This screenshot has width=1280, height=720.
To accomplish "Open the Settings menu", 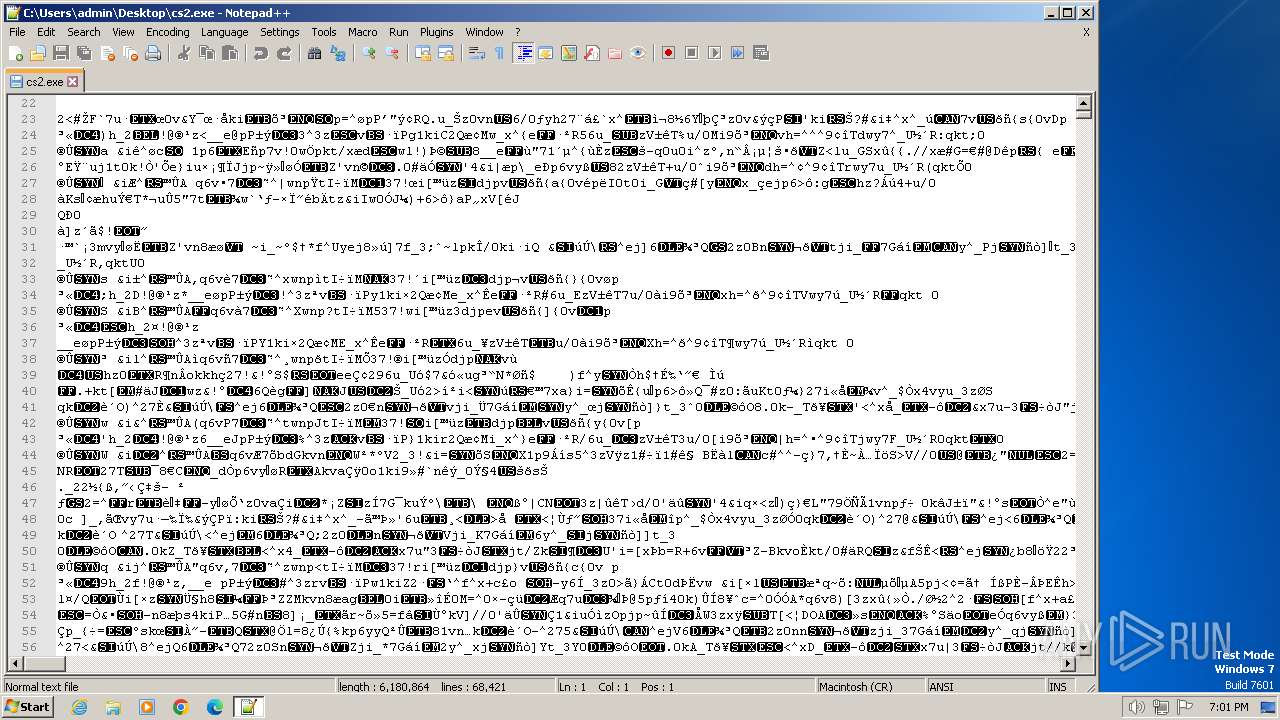I will [x=280, y=32].
